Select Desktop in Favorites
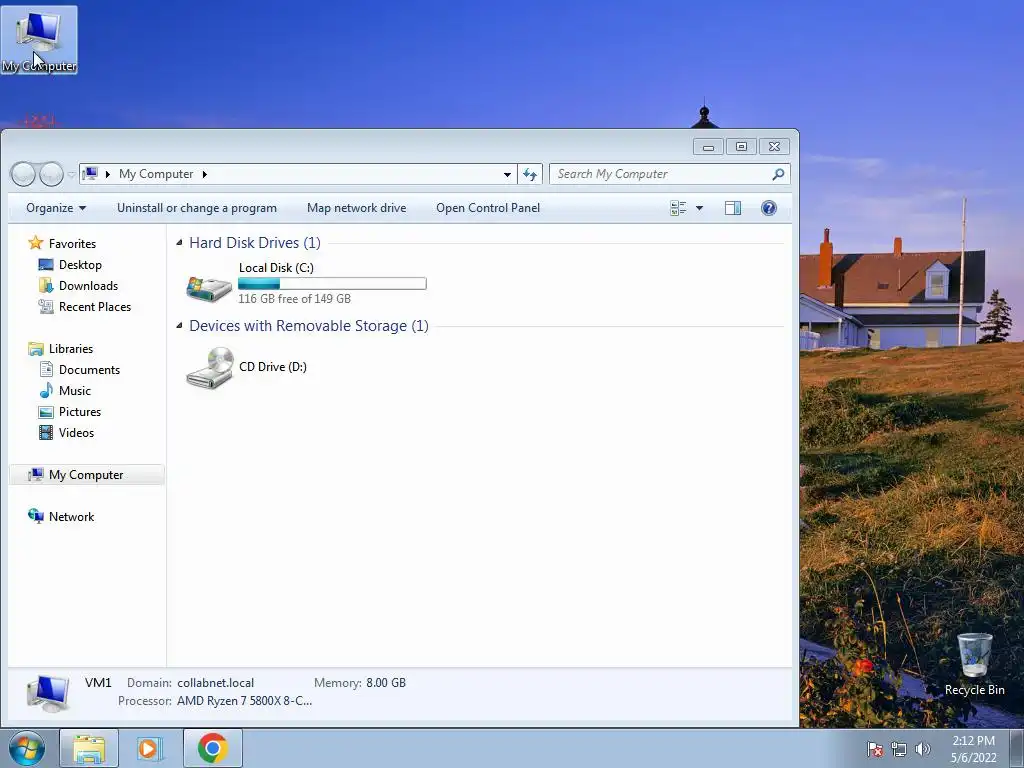 pos(80,264)
